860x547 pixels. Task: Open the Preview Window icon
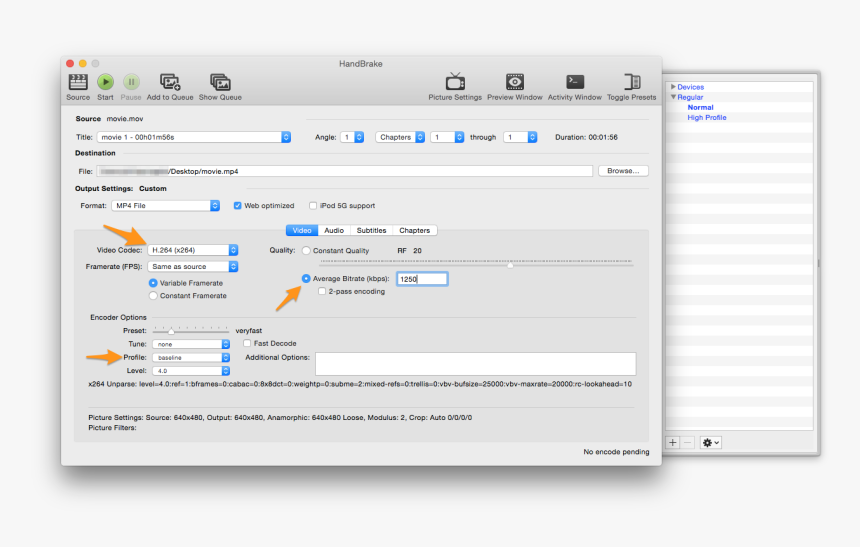(514, 82)
